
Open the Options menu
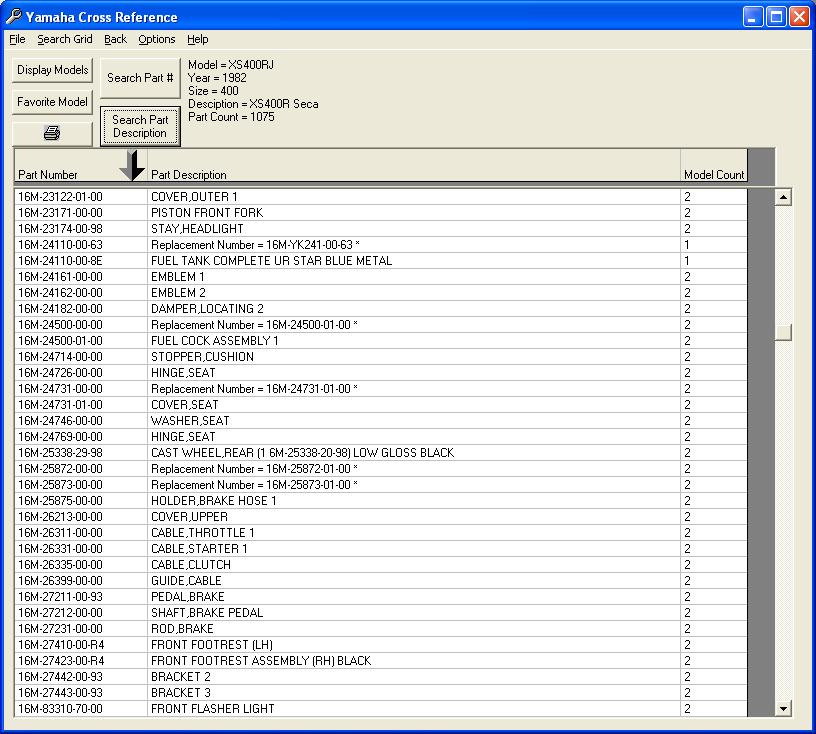pos(157,39)
